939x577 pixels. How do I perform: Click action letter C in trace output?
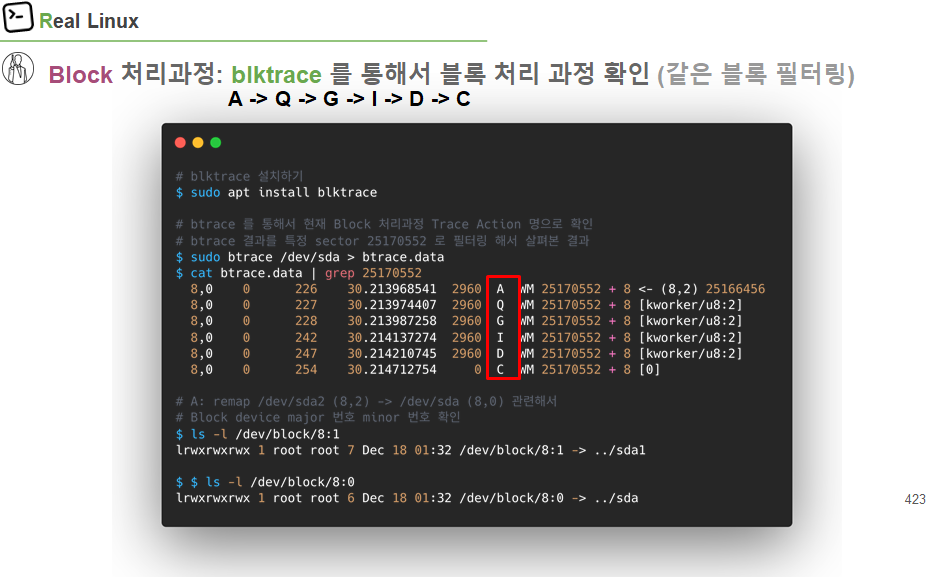(500, 370)
